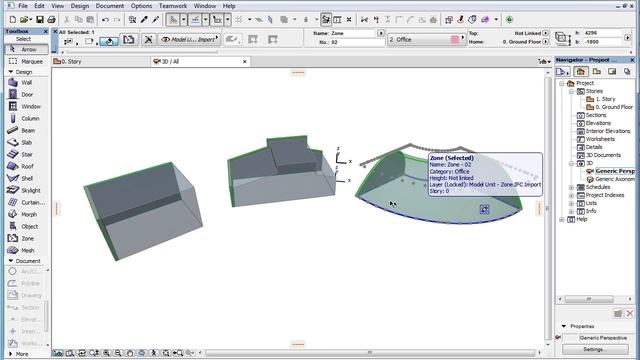Select the Window tool
The width and height of the screenshot is (640, 360).
(26, 107)
